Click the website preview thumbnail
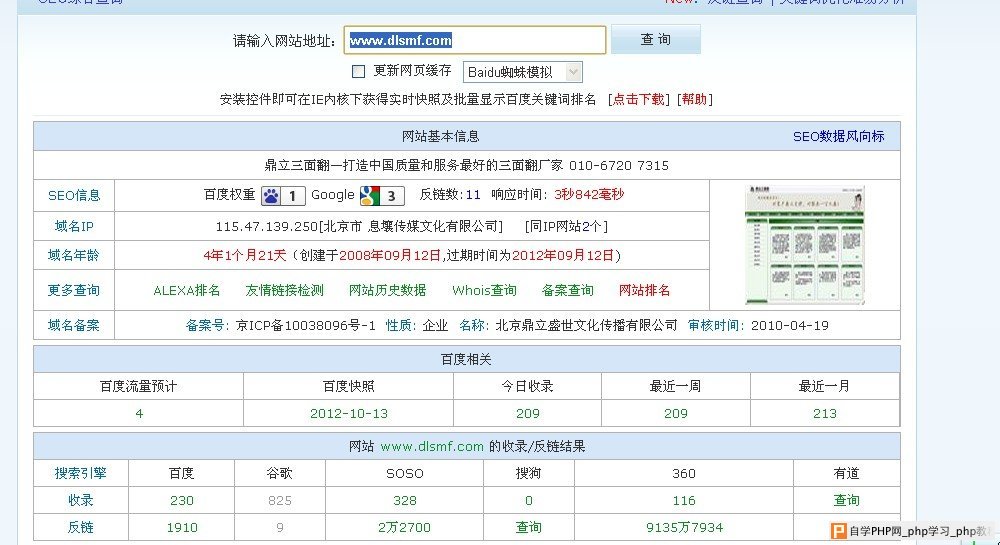 click(805, 245)
